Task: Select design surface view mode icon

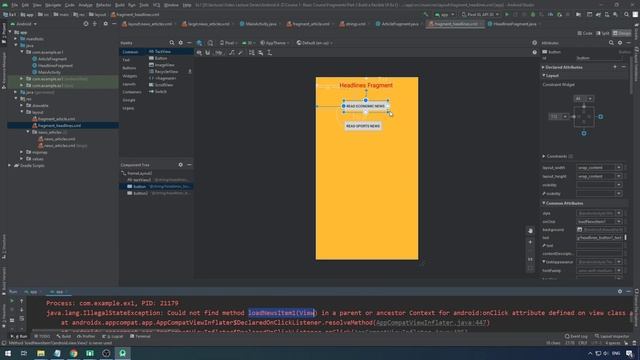Action: pyautogui.click(x=199, y=42)
